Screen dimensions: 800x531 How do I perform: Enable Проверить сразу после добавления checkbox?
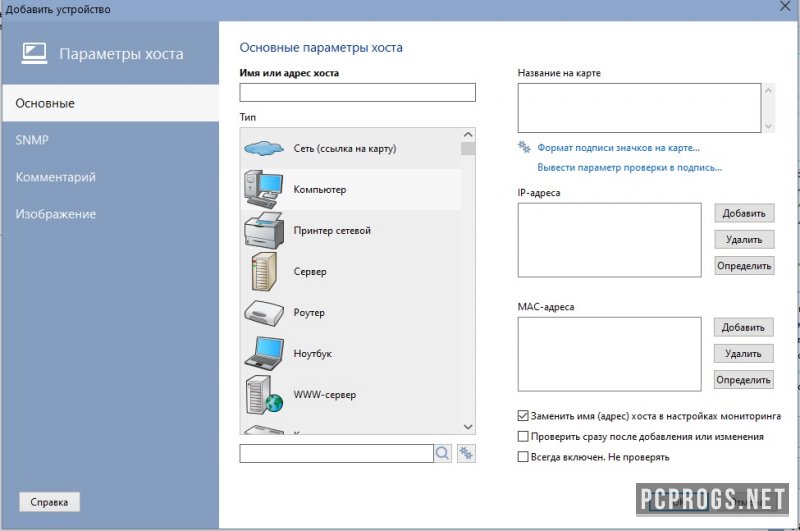click(523, 437)
